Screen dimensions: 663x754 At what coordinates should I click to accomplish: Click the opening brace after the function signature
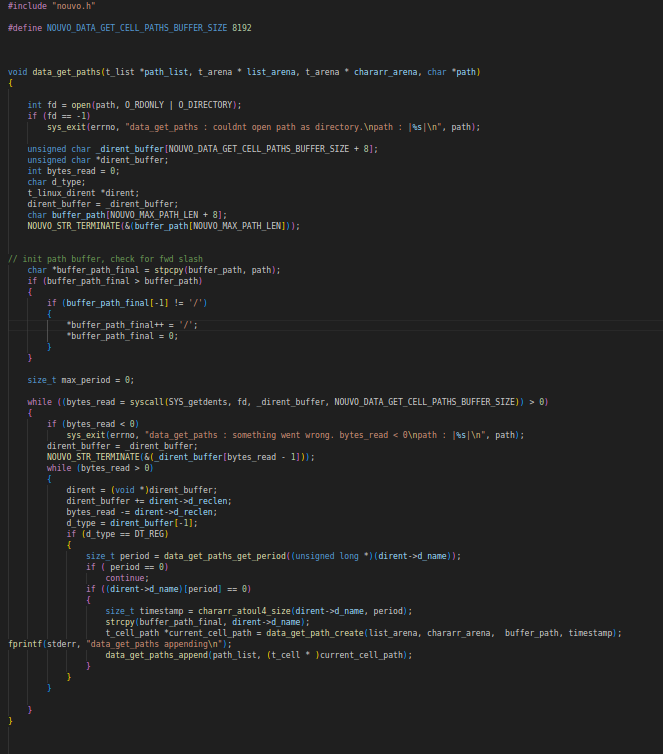pyautogui.click(x=10, y=83)
